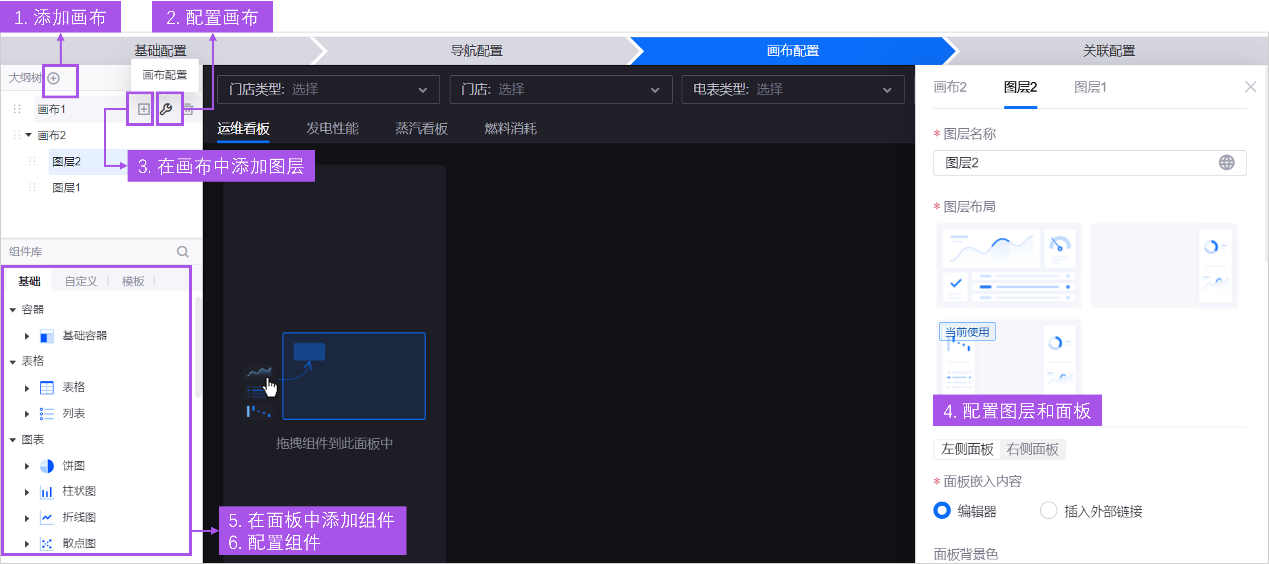Select the 插入外部链接 radio option
Screen dimensions: 1269x564
click(1048, 511)
